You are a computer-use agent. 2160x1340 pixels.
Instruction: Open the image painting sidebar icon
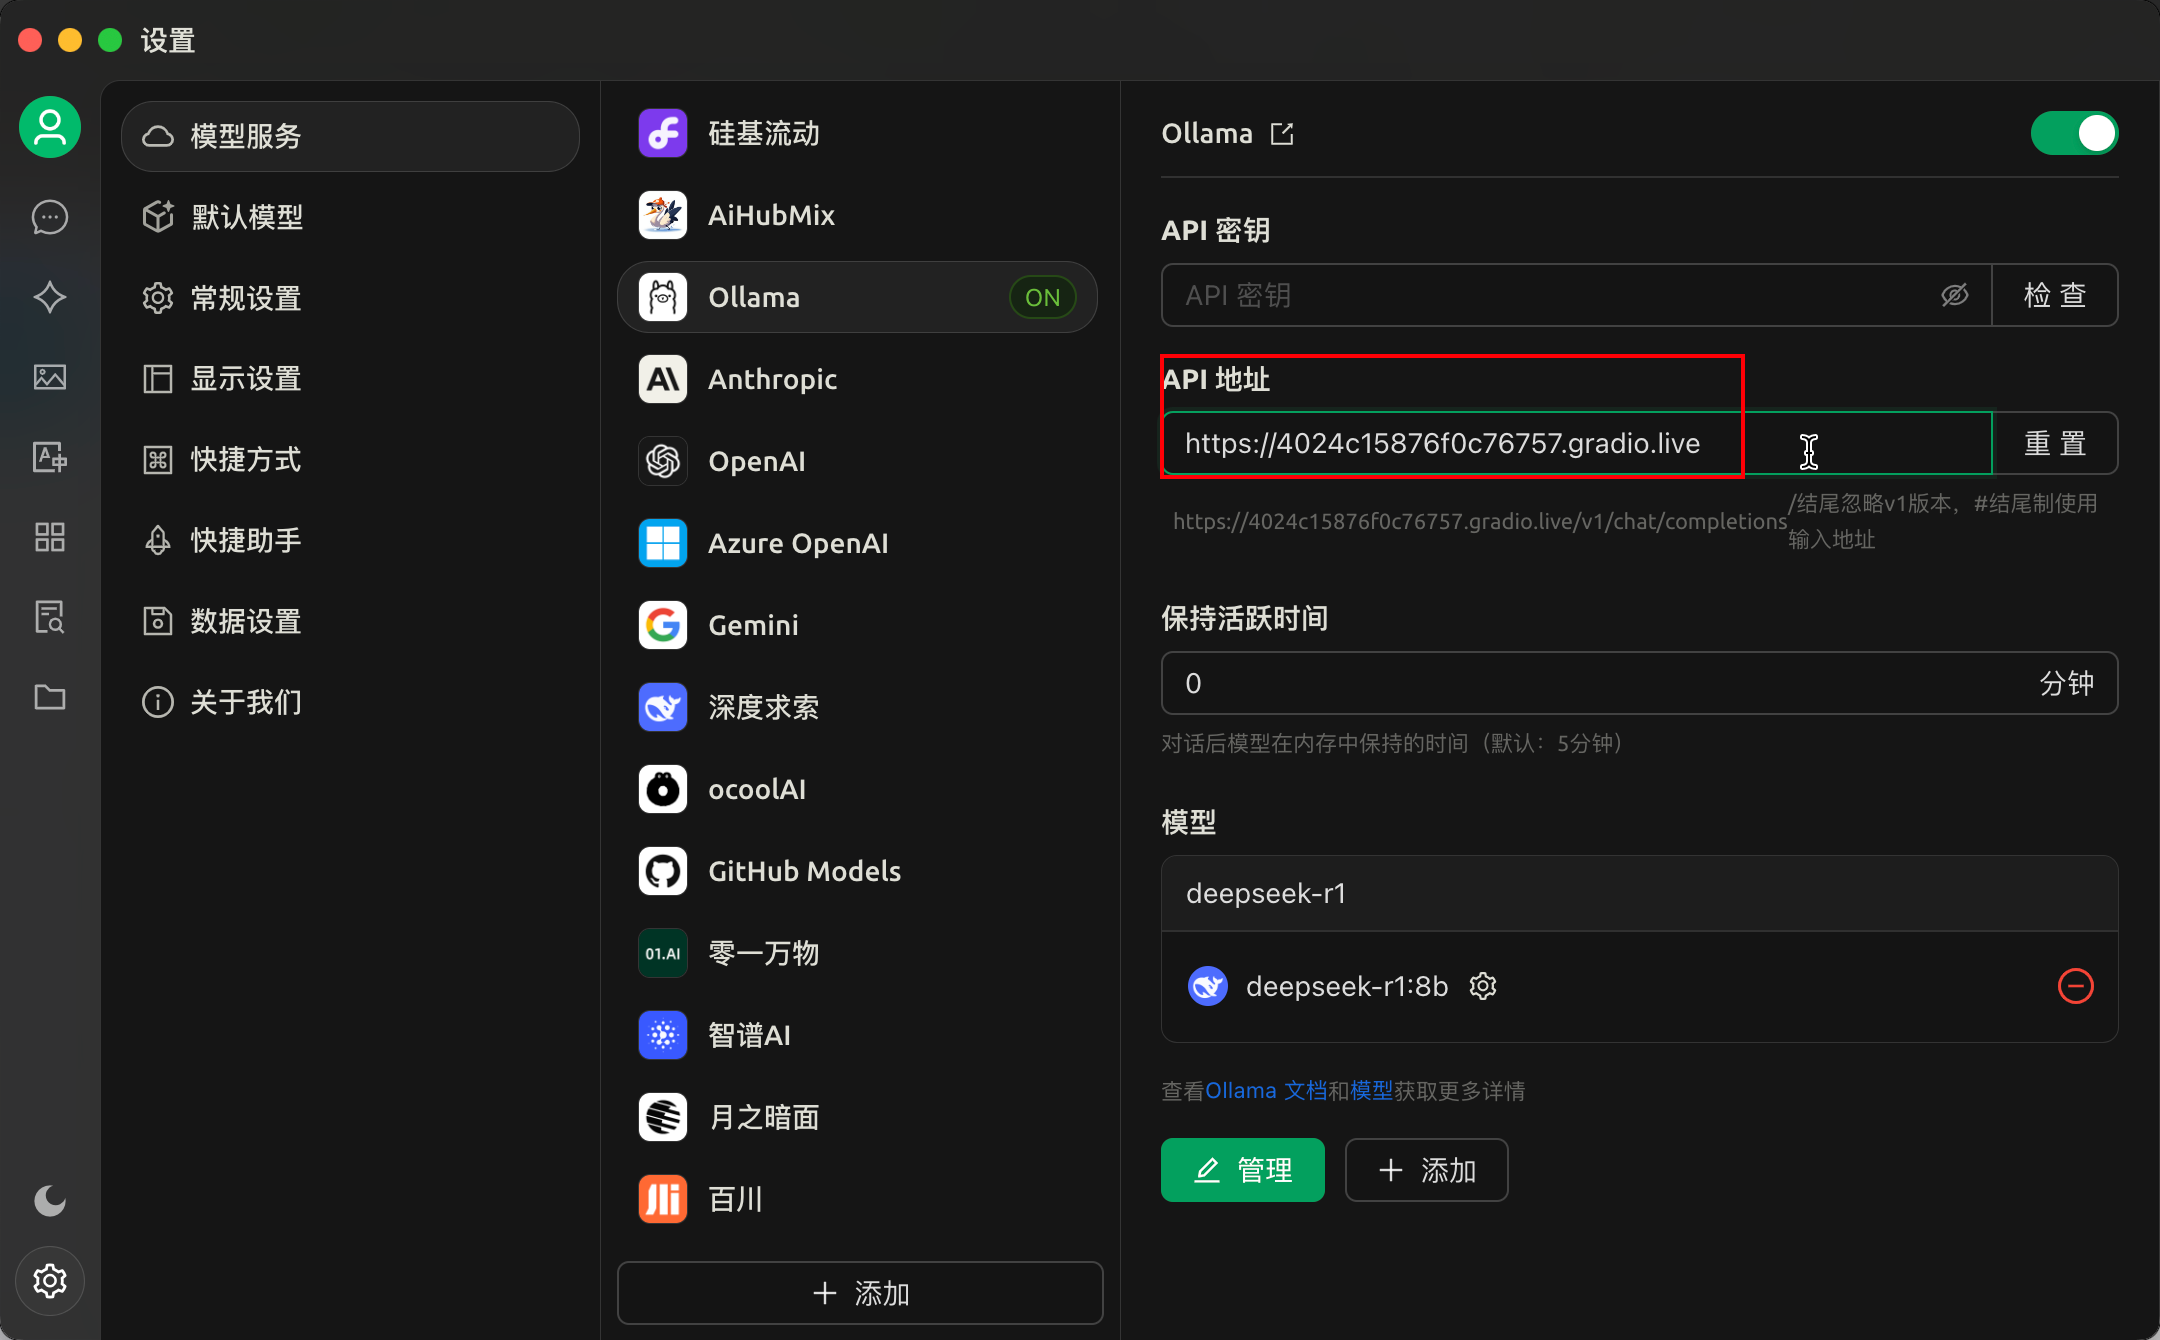49,377
